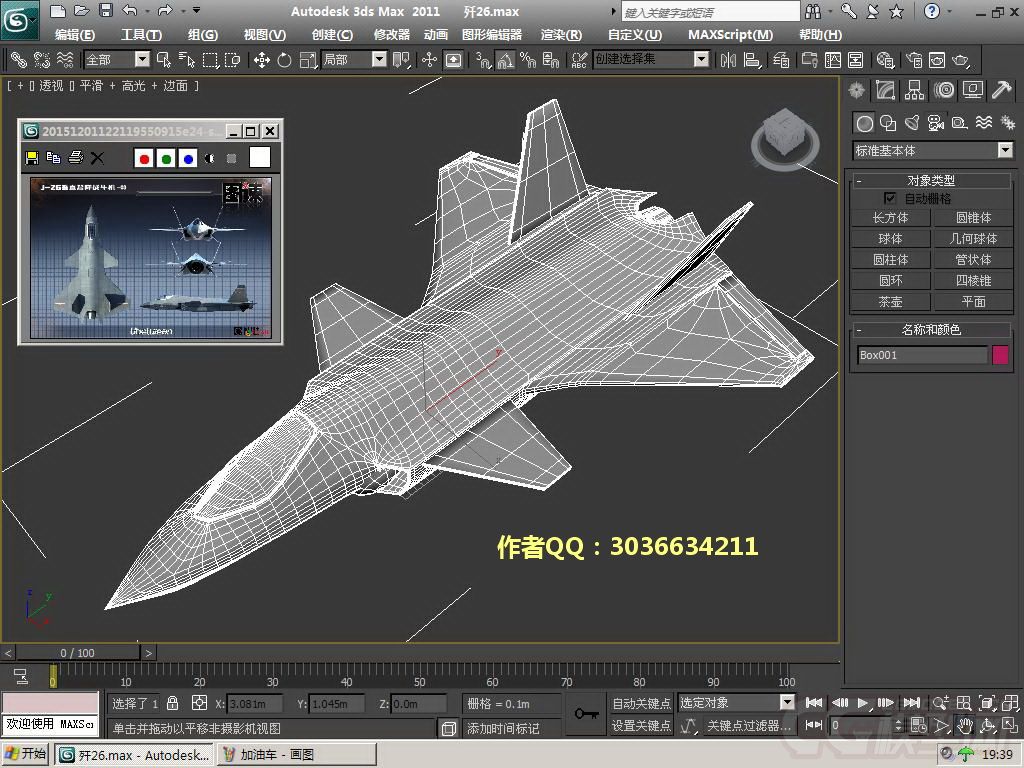
Task: Click the Box001 object color swatch
Action: (1001, 355)
